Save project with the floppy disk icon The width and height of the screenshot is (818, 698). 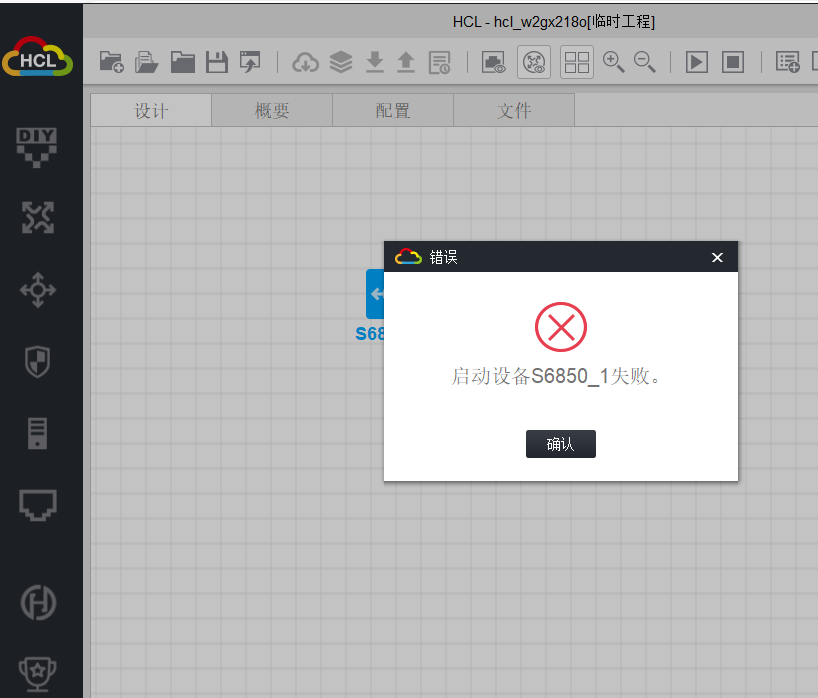coord(216,62)
